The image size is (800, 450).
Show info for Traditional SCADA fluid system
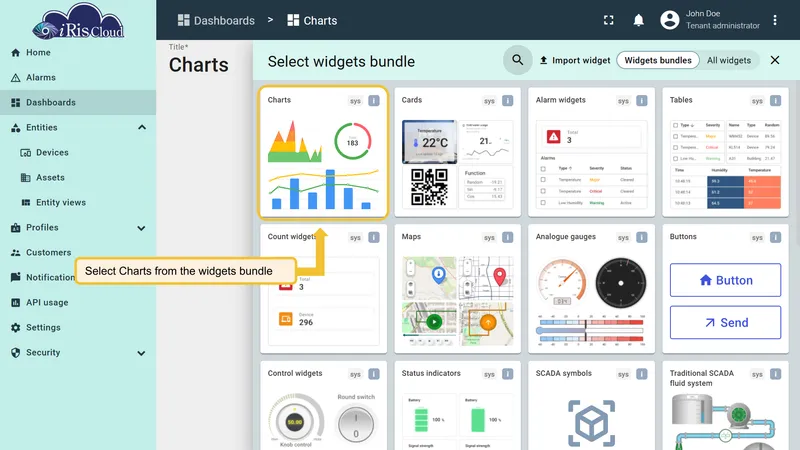click(x=775, y=374)
